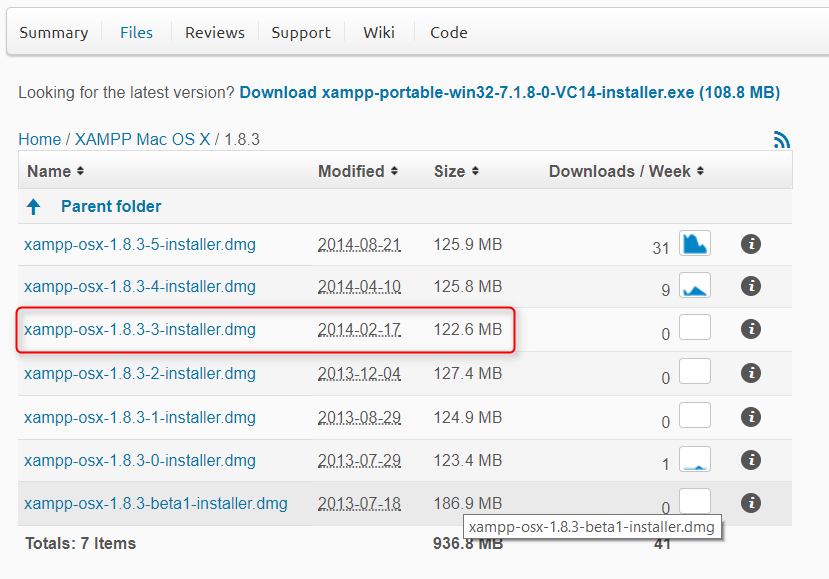
Task: Click the modified date 2013-08-29
Action: [x=359, y=417]
